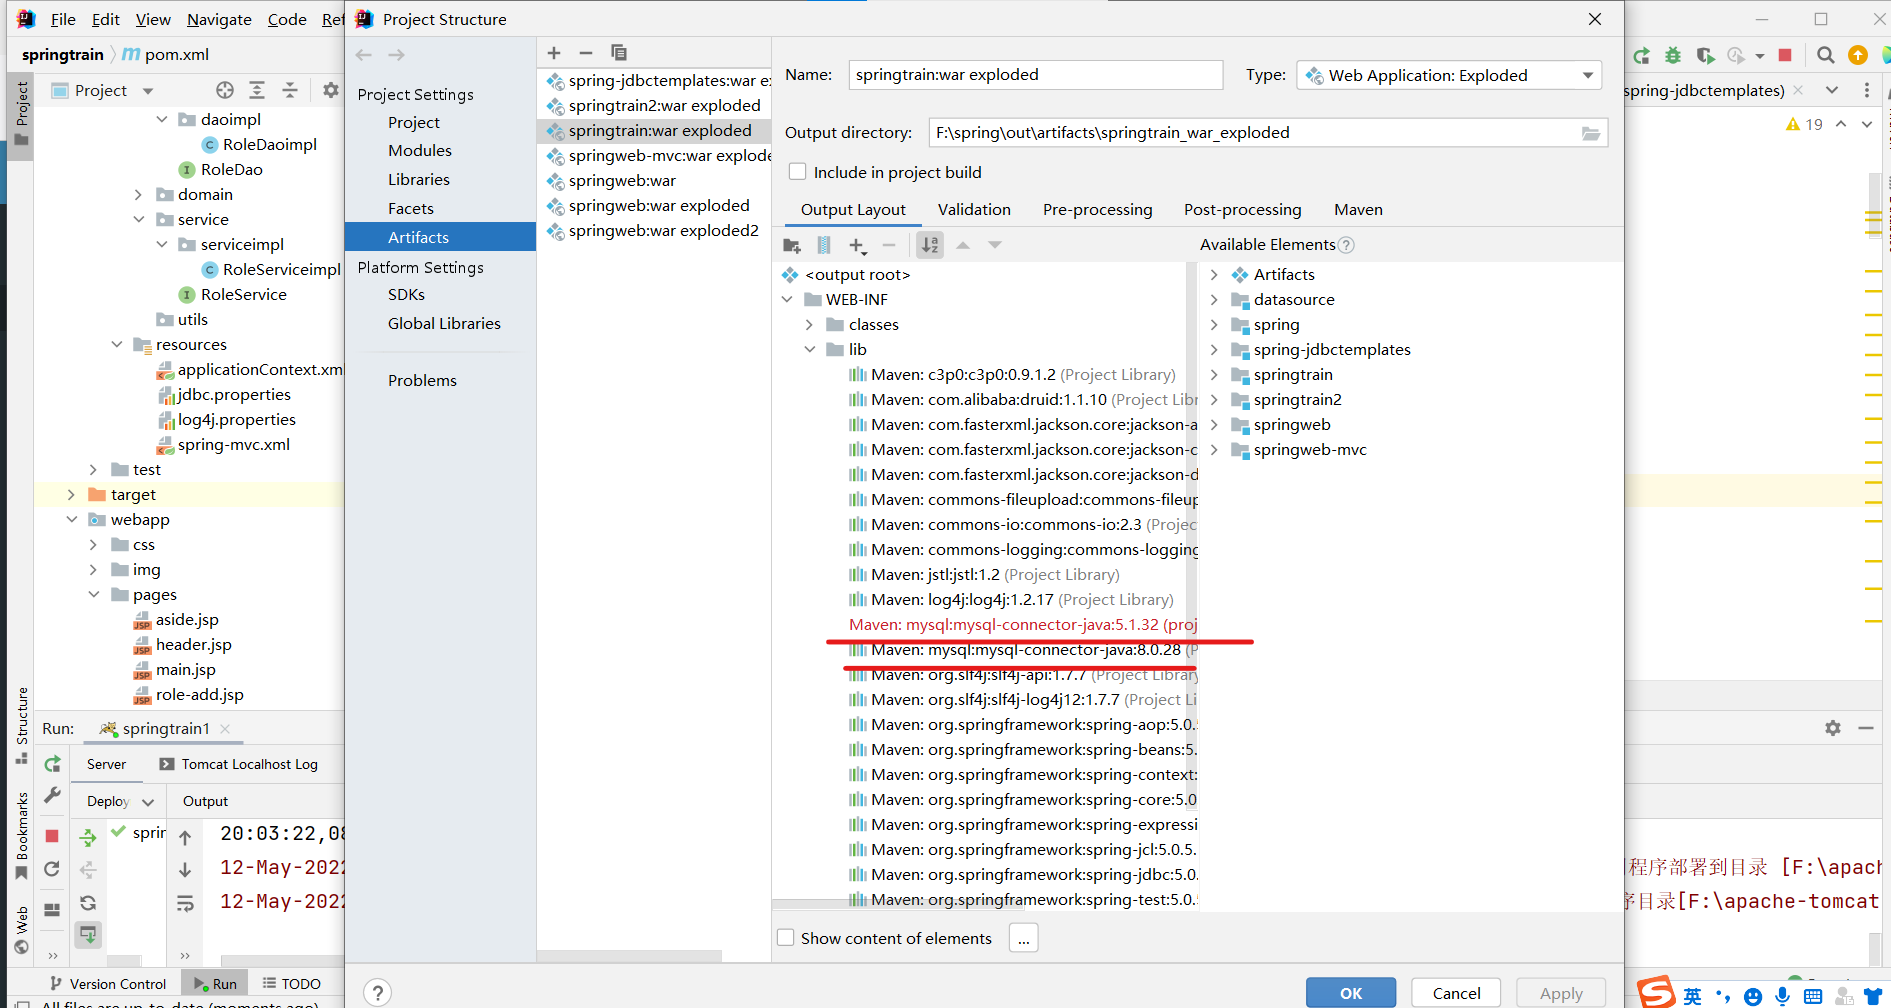Expand the classes folder node
1891x1008 pixels.
coord(809,325)
